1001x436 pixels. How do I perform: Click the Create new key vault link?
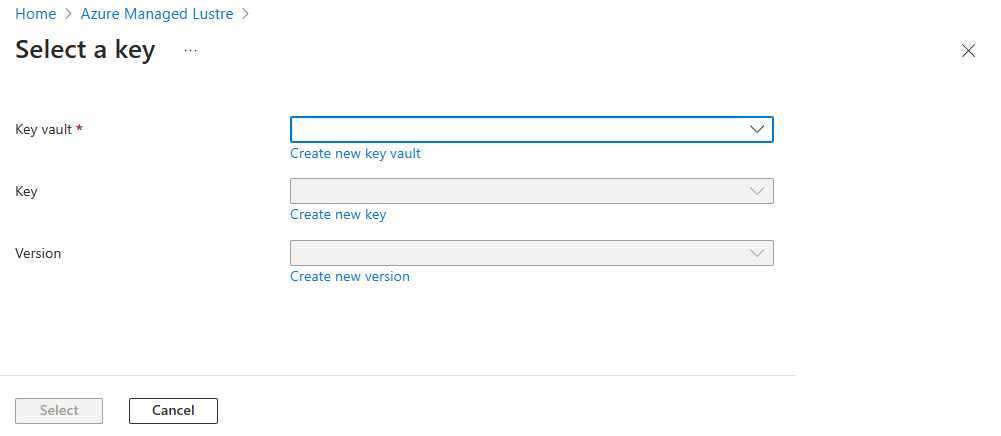coord(355,153)
